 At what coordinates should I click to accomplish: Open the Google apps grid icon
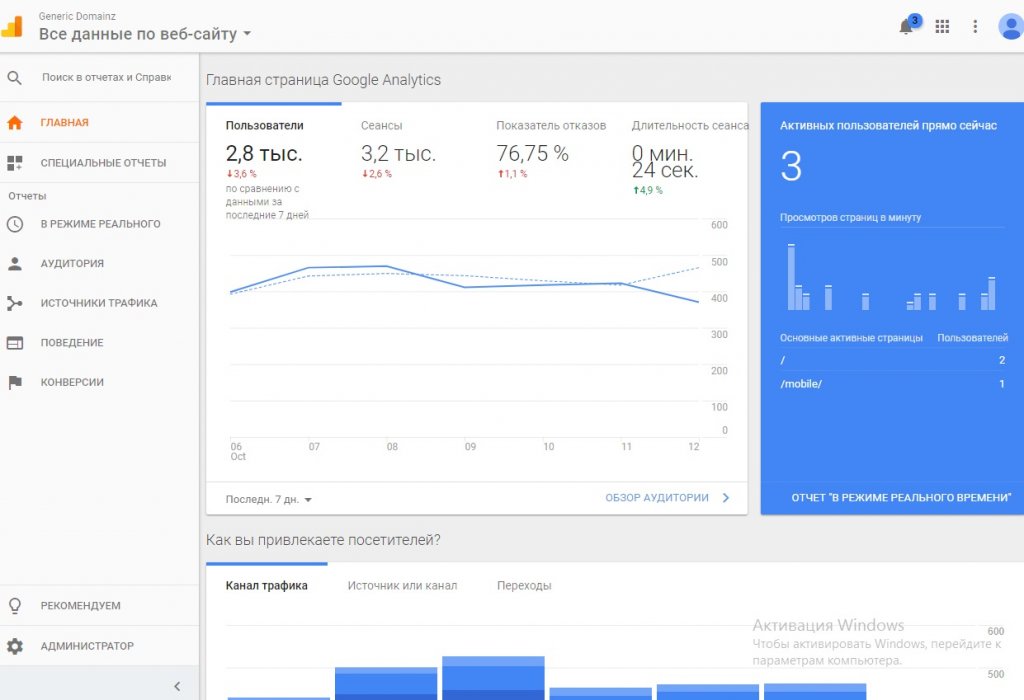[x=941, y=27]
